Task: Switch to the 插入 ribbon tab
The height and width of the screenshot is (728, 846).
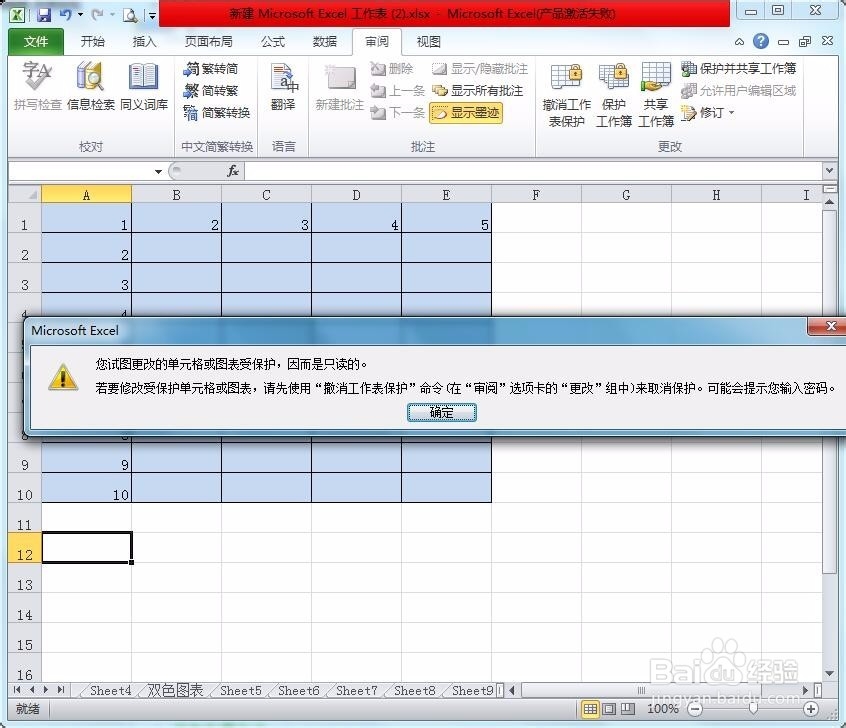Action: point(144,42)
